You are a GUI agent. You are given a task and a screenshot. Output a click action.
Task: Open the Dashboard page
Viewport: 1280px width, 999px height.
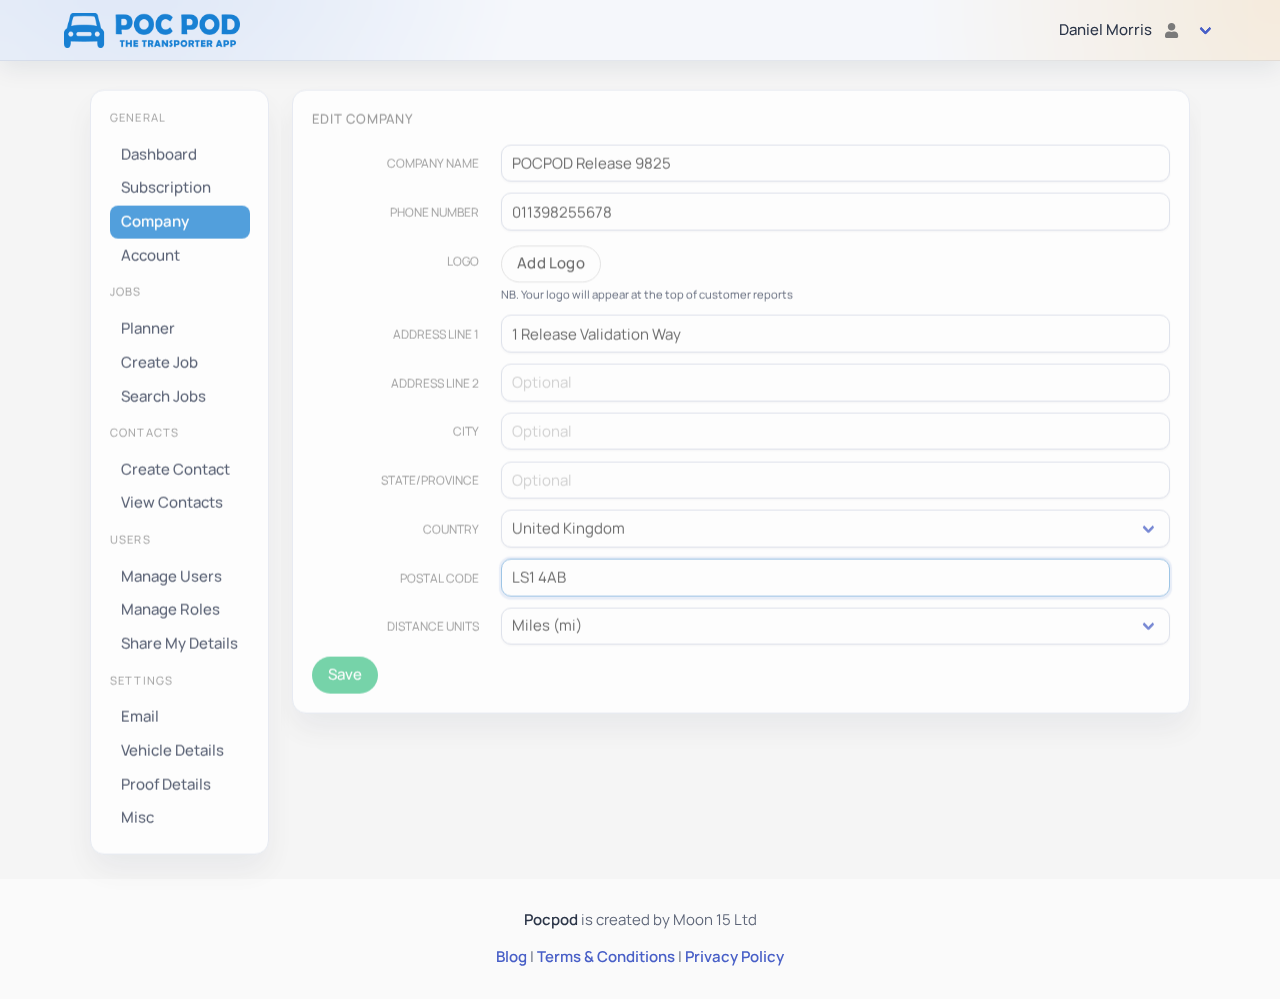(x=180, y=155)
